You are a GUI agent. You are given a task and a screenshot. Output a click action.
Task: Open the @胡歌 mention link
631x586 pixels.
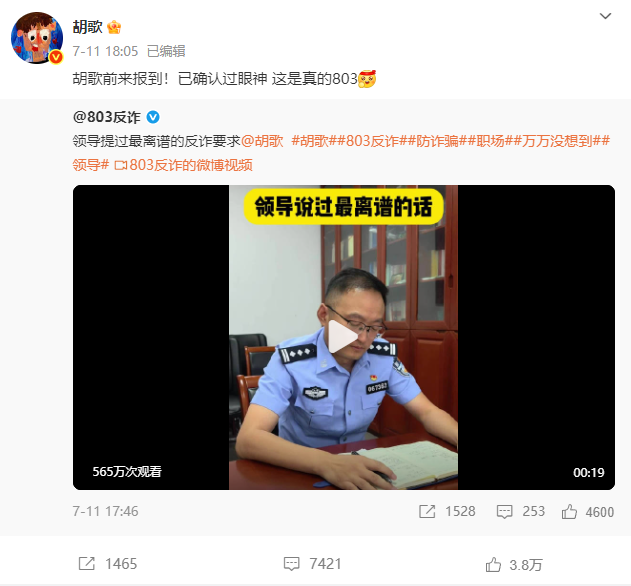262,141
